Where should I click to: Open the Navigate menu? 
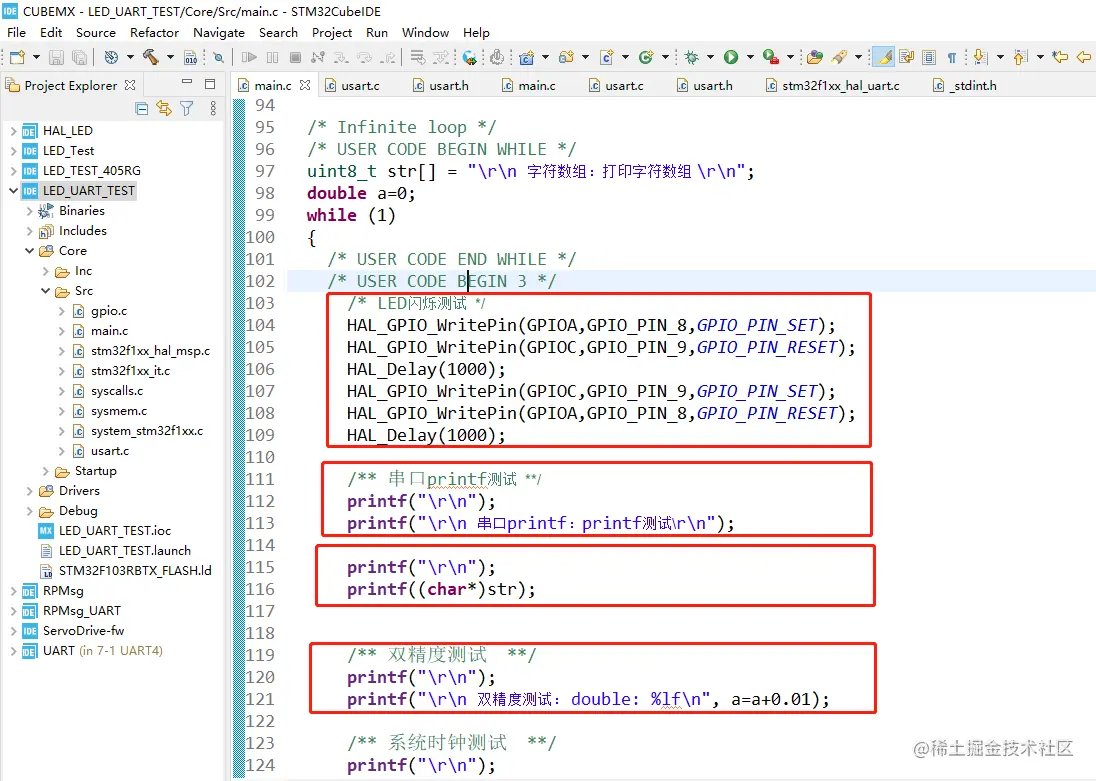click(x=219, y=33)
